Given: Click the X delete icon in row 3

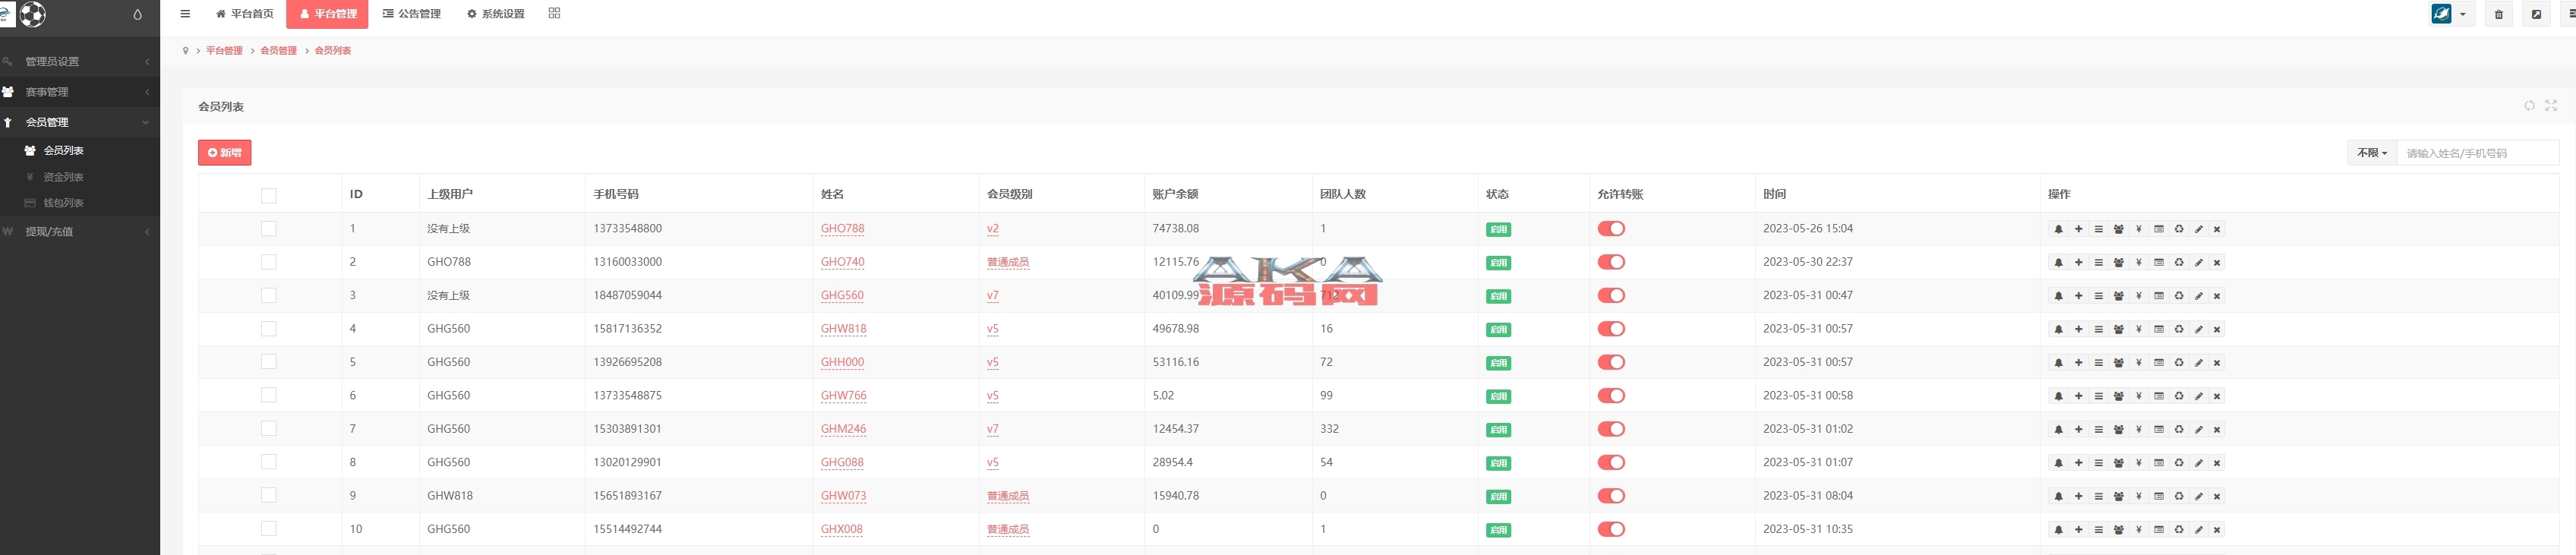Looking at the screenshot, I should 2217,296.
